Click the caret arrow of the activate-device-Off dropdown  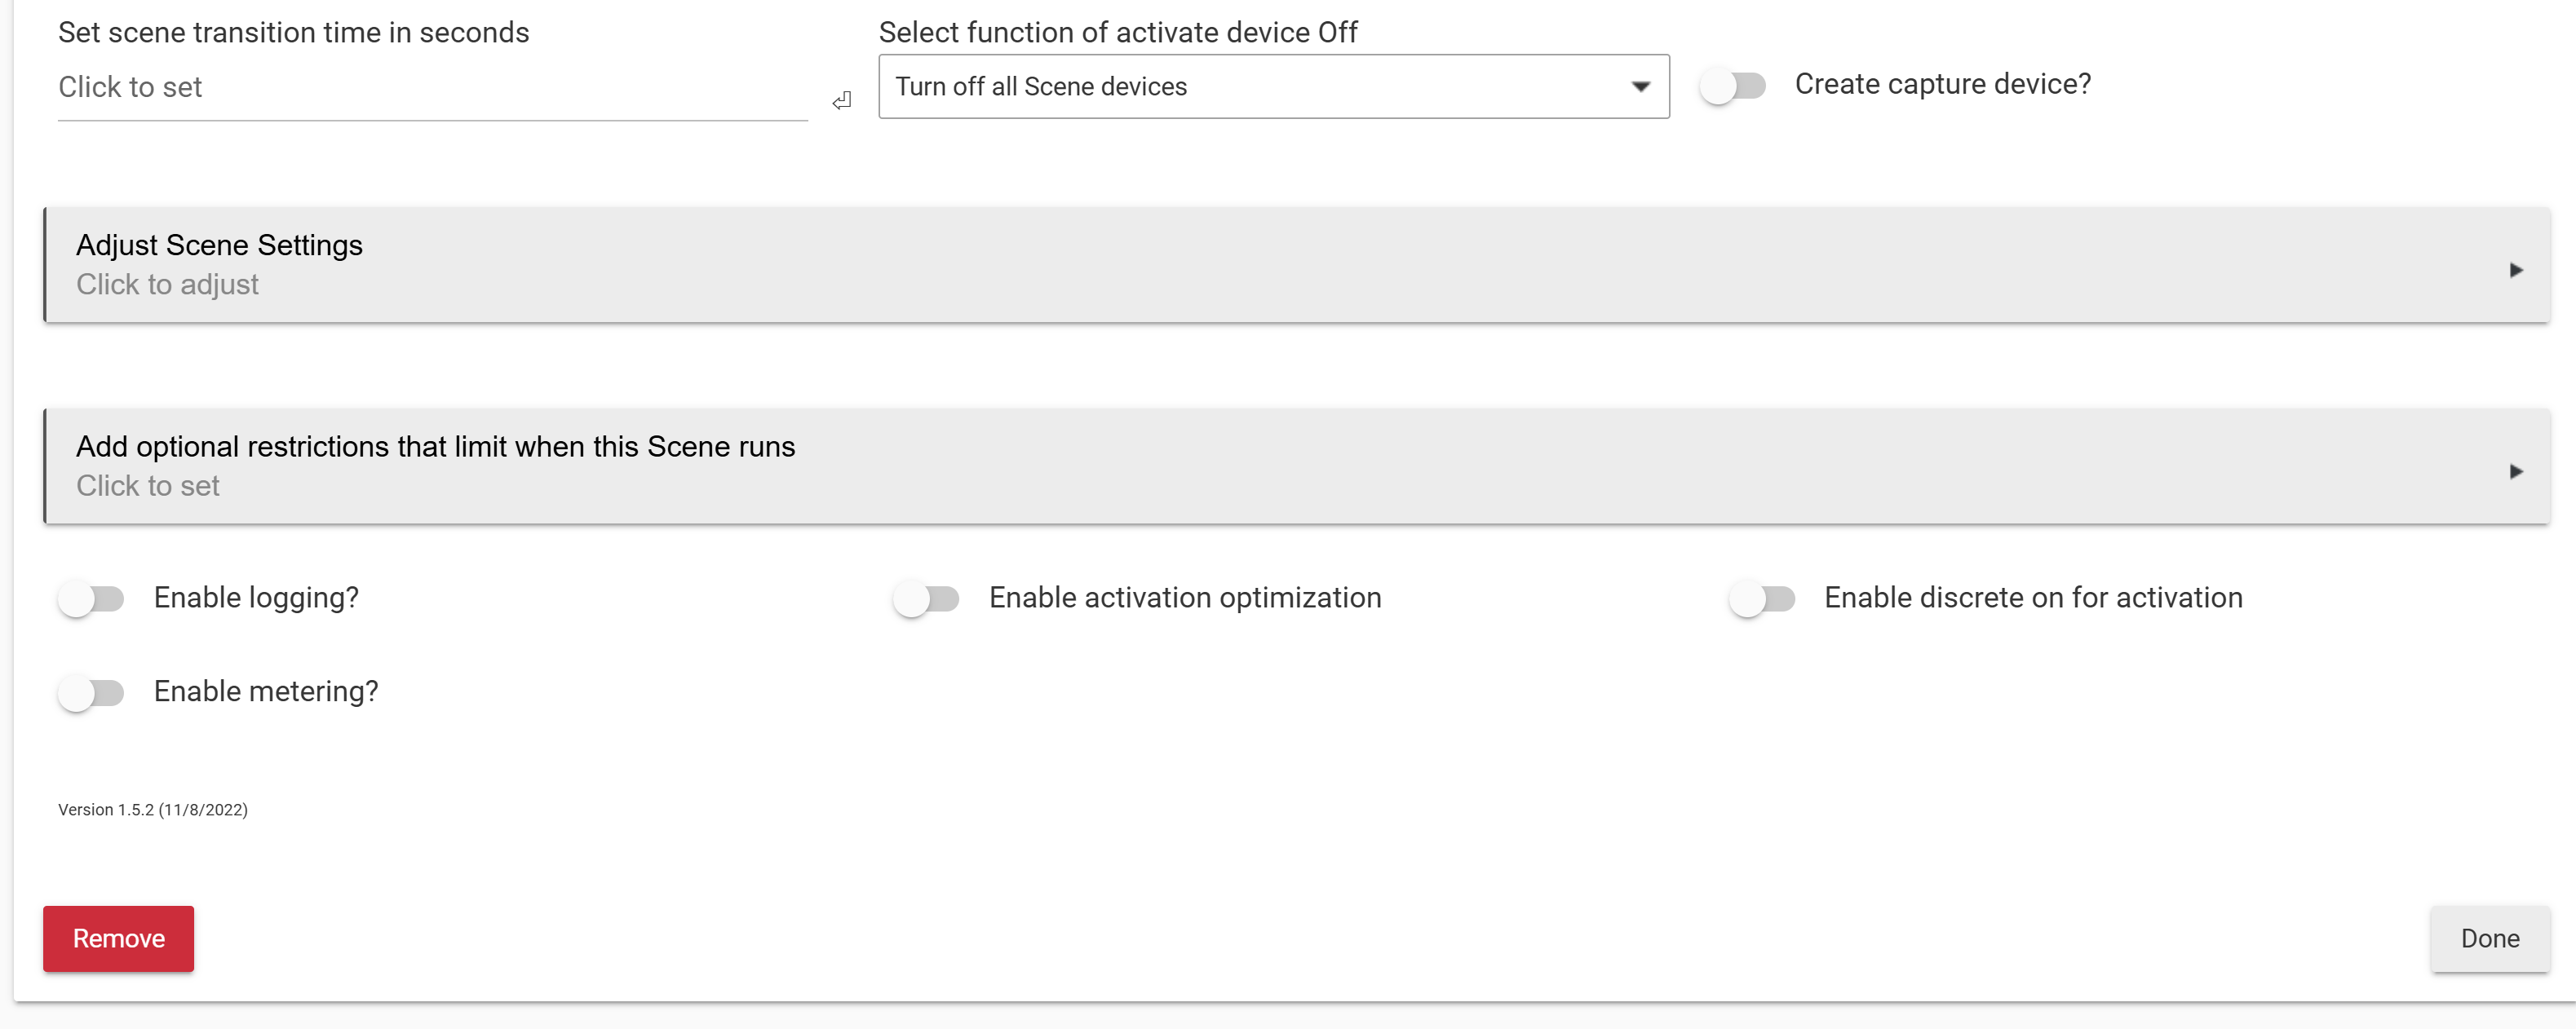[x=1640, y=87]
